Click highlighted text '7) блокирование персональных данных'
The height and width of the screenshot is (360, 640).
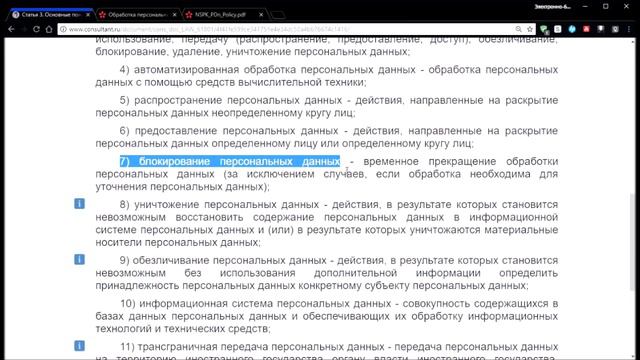pyautogui.click(x=230, y=161)
